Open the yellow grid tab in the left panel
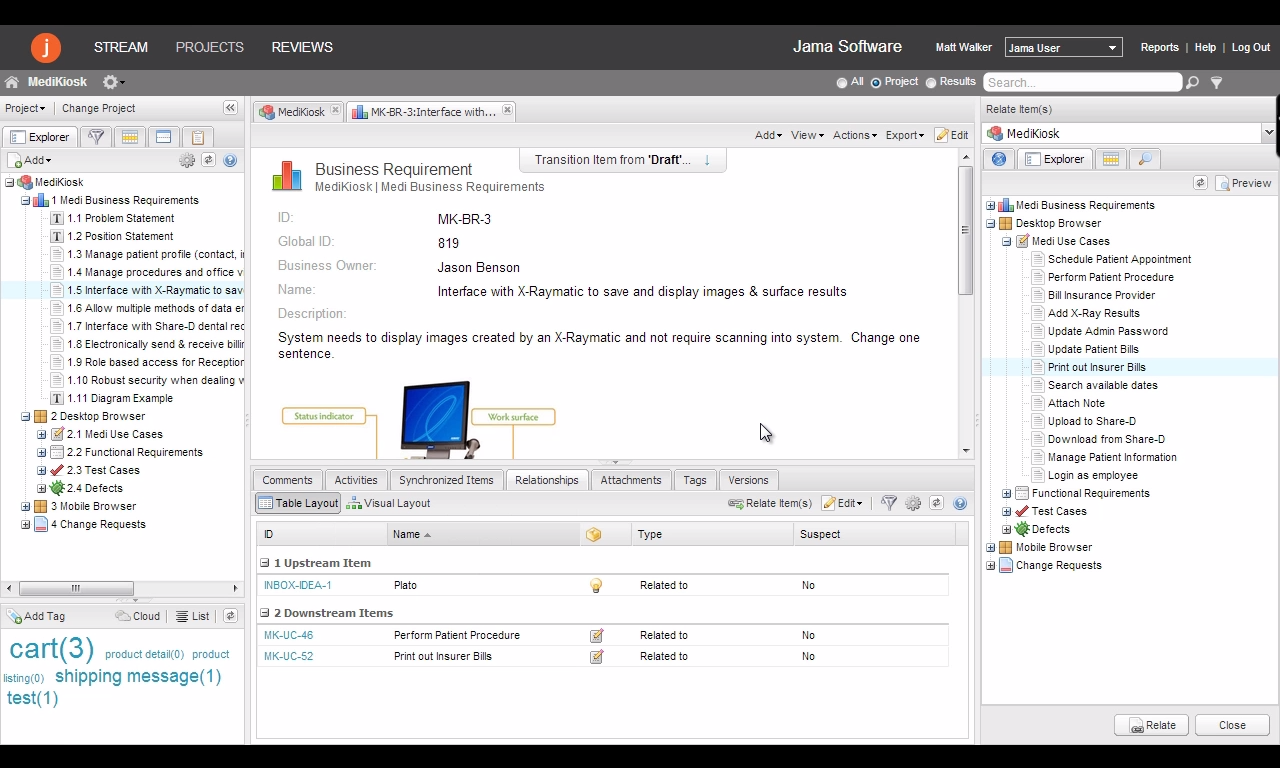The height and width of the screenshot is (768, 1280). 130,137
